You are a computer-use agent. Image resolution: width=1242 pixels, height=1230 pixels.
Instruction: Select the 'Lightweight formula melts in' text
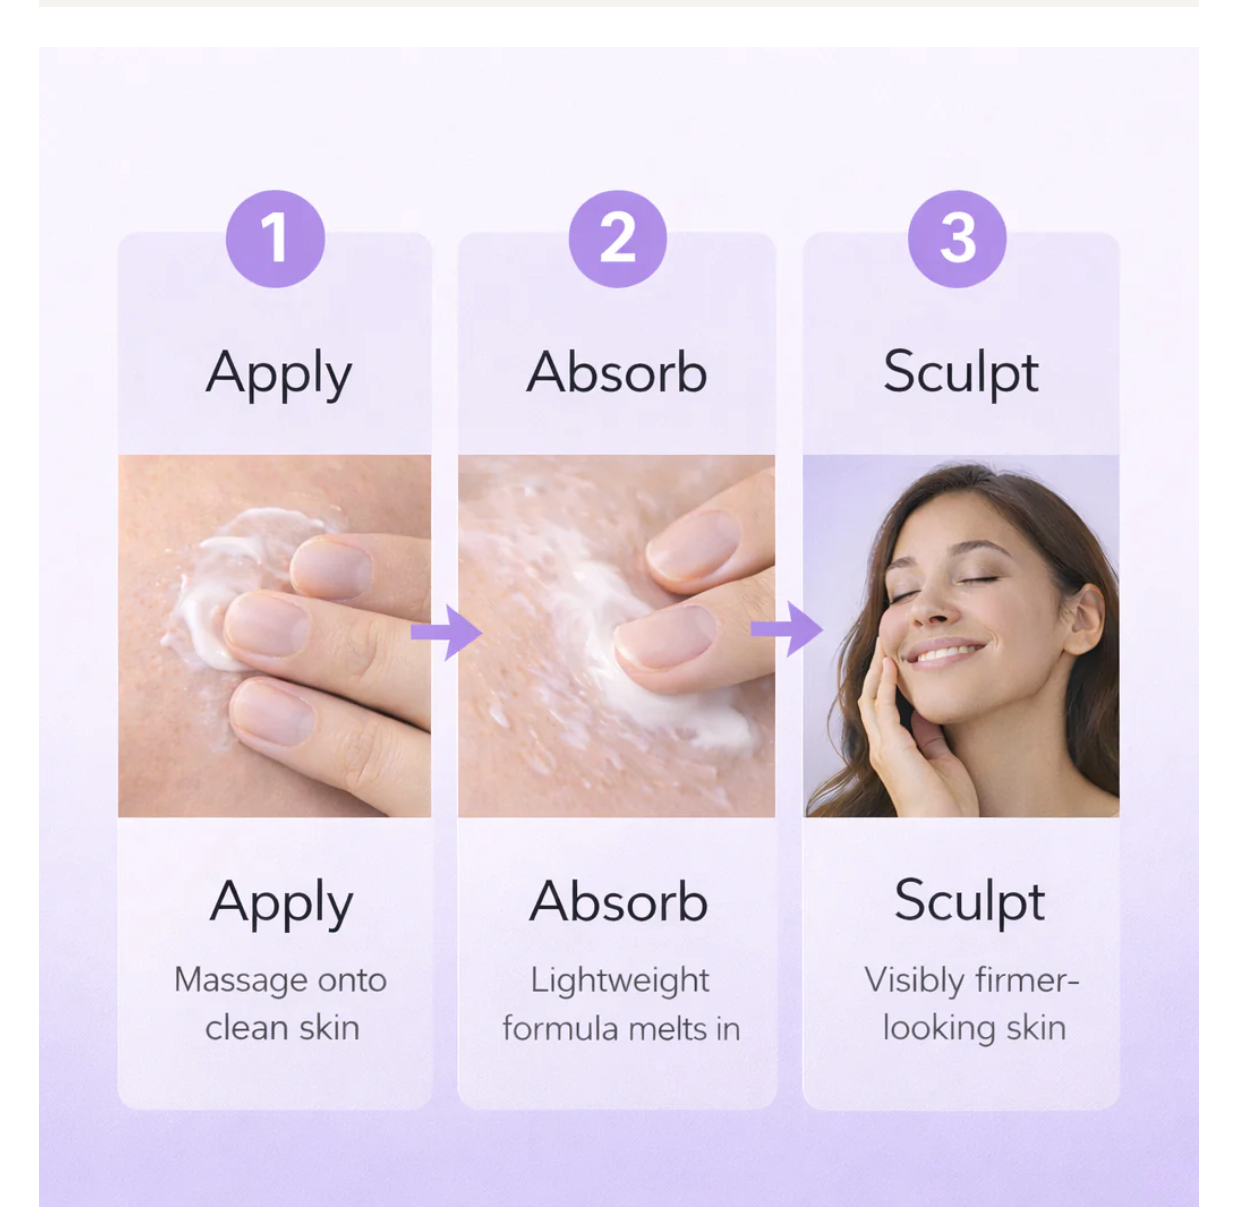(x=621, y=1003)
